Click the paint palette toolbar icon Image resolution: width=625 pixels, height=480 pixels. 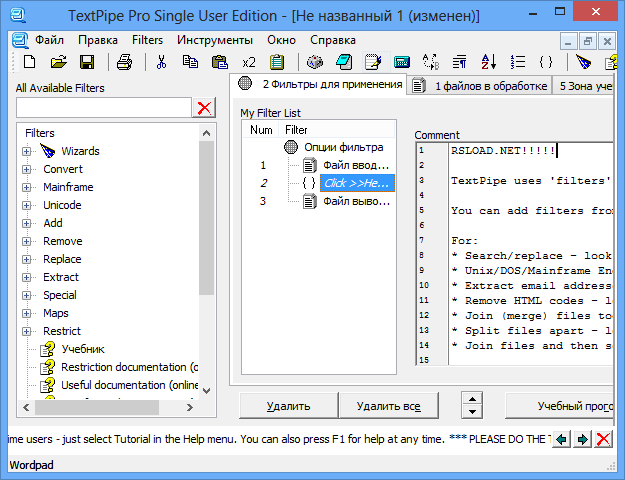tap(315, 62)
